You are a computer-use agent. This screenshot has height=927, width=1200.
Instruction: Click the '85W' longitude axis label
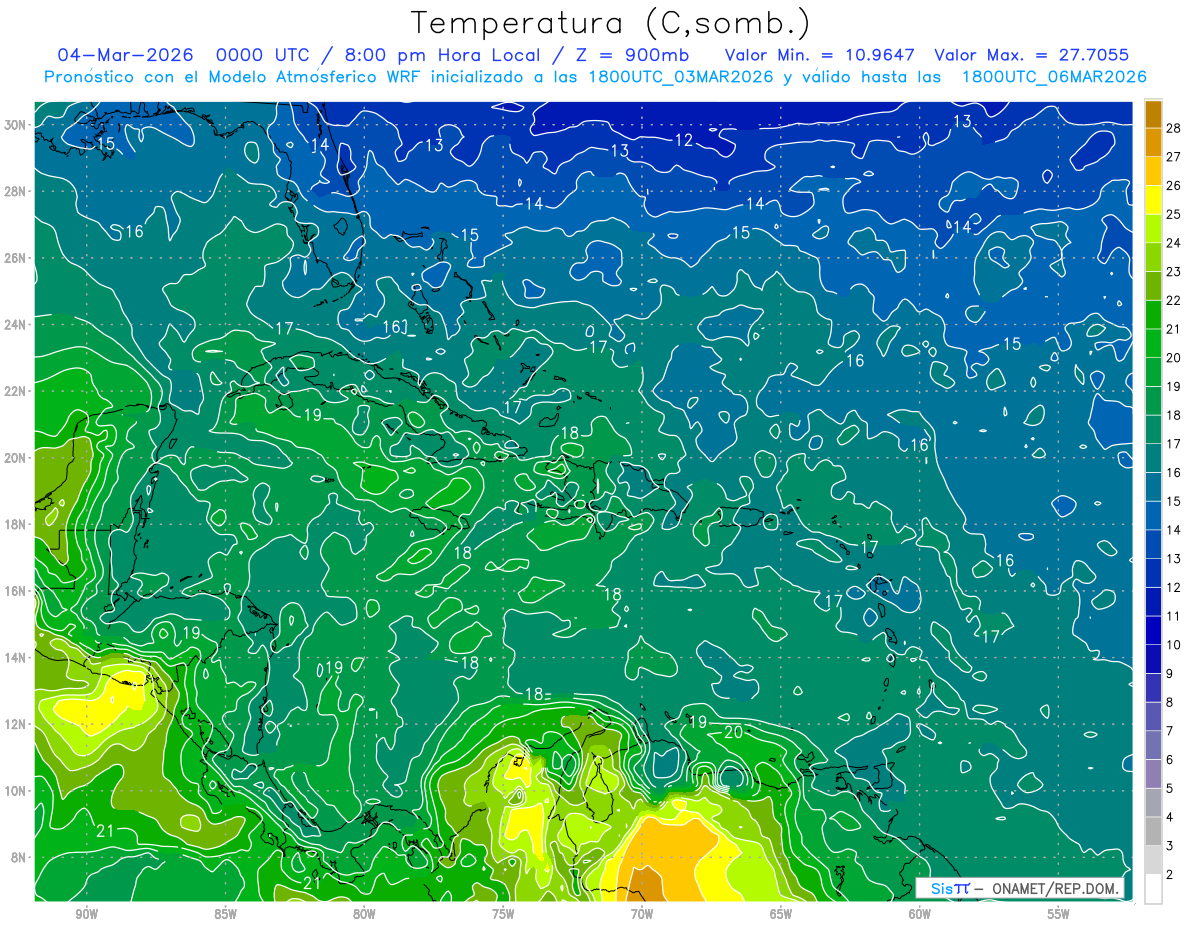click(x=225, y=914)
